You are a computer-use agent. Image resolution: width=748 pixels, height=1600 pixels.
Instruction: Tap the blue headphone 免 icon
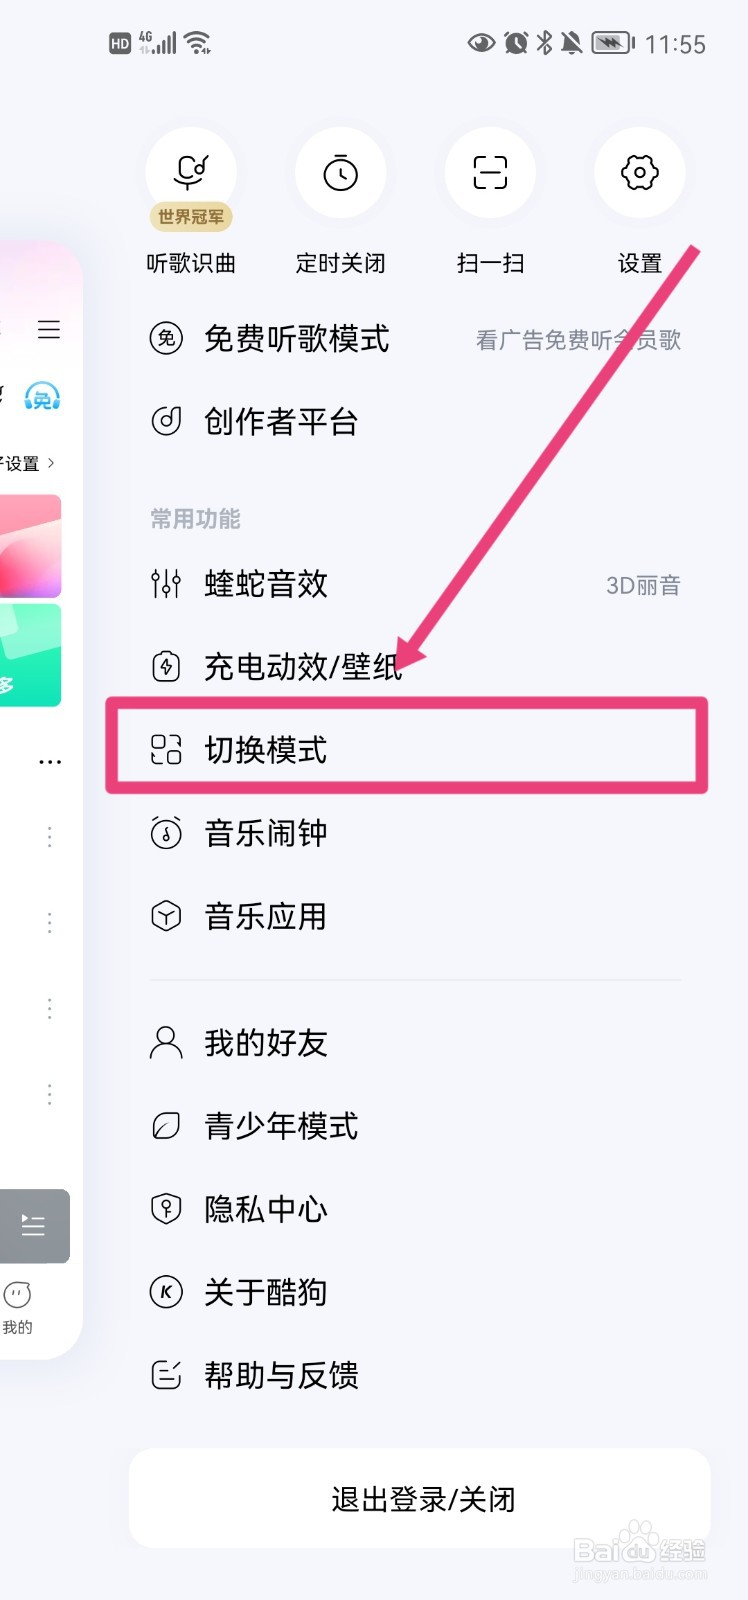pyautogui.click(x=42, y=397)
